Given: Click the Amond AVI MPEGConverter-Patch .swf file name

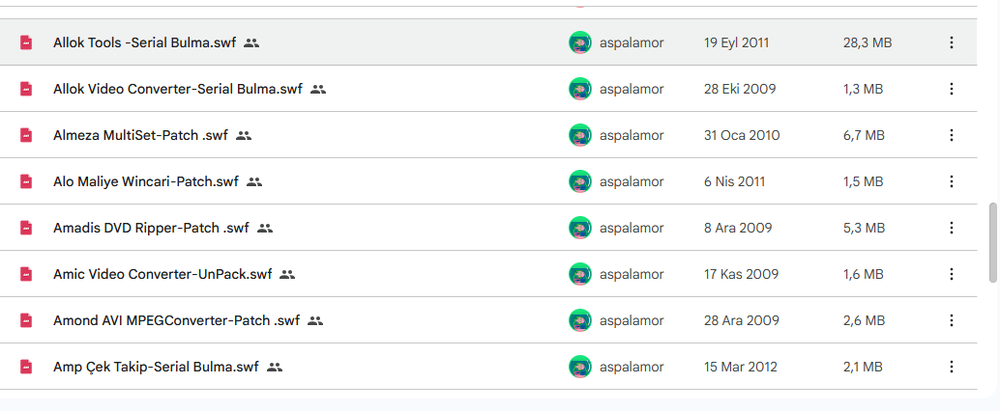Looking at the screenshot, I should (176, 321).
